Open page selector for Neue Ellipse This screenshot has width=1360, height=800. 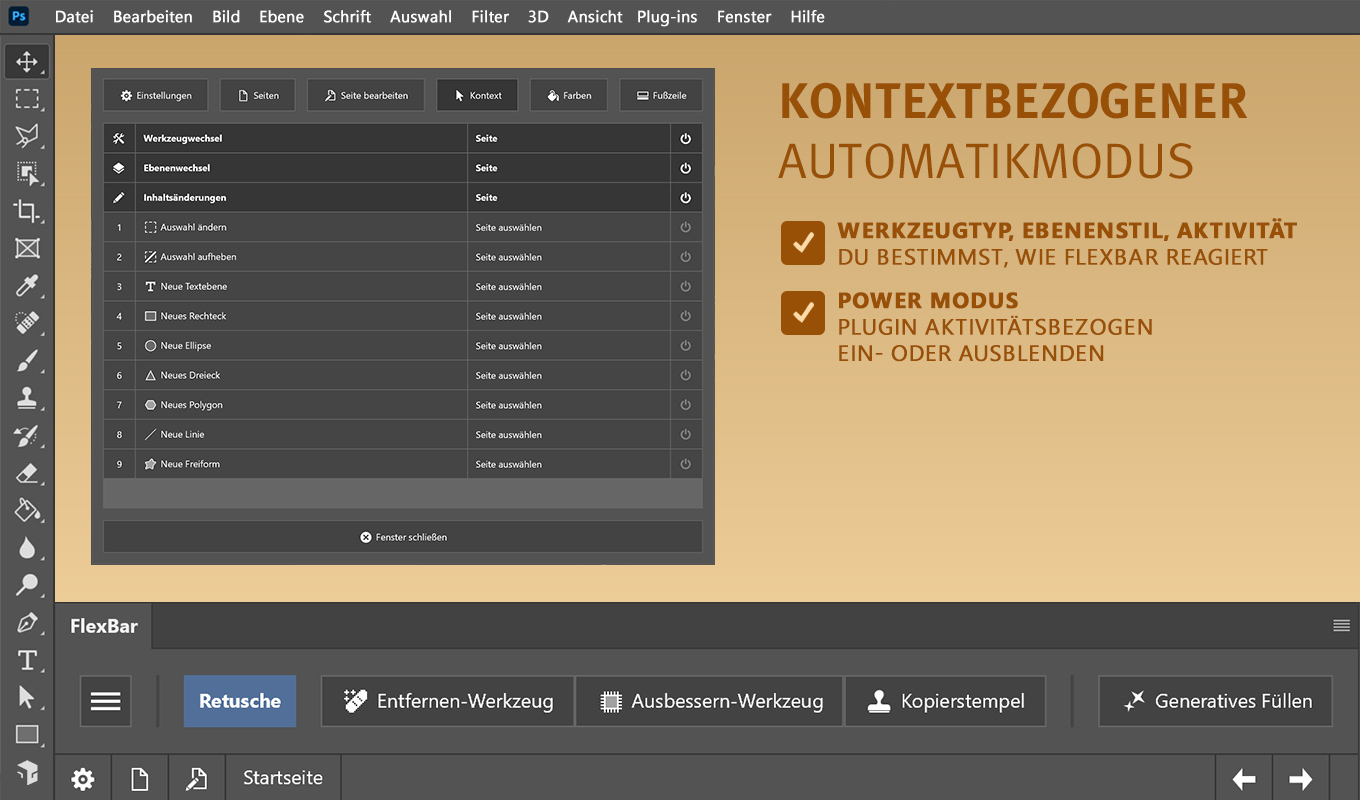pyautogui.click(x=569, y=346)
